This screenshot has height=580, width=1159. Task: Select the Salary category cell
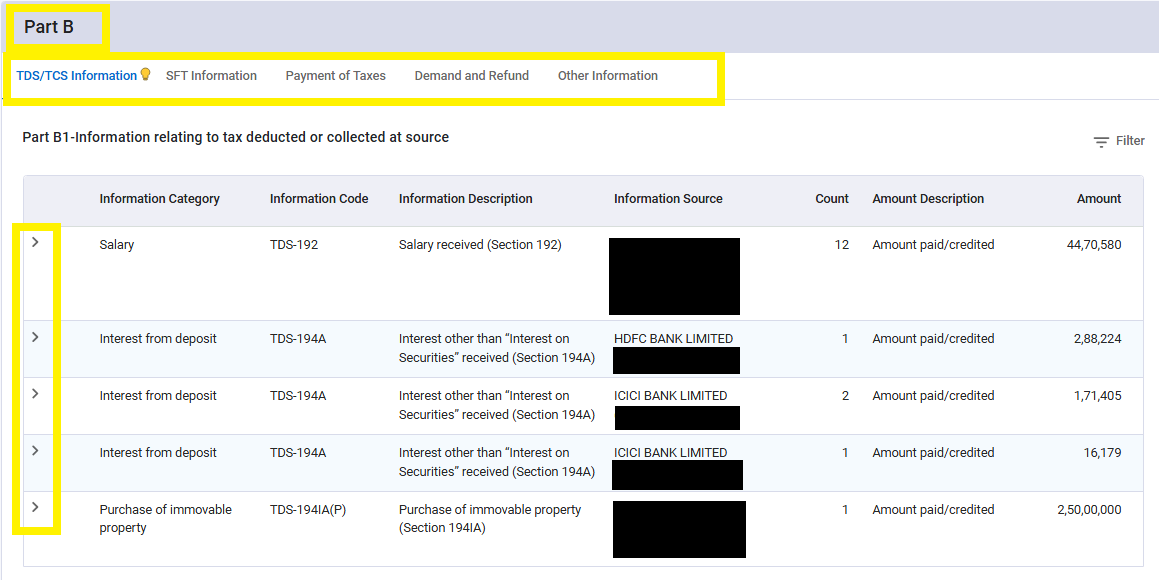(117, 245)
